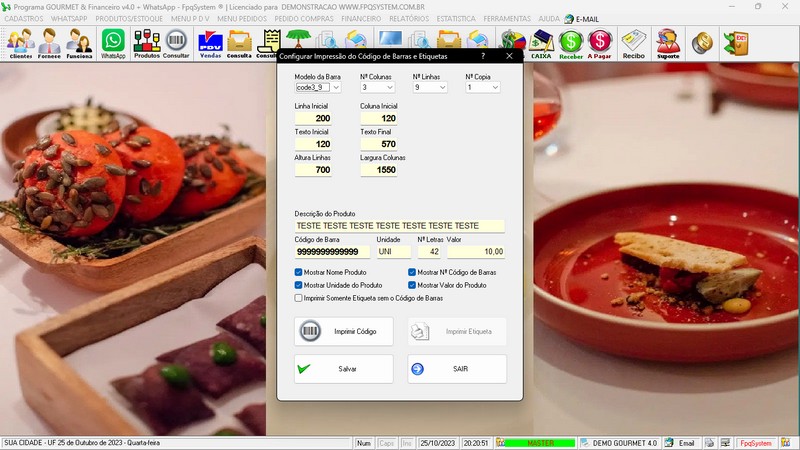Image resolution: width=800 pixels, height=450 pixels.
Task: Click the Nº Letras field showing 42
Action: [429, 252]
